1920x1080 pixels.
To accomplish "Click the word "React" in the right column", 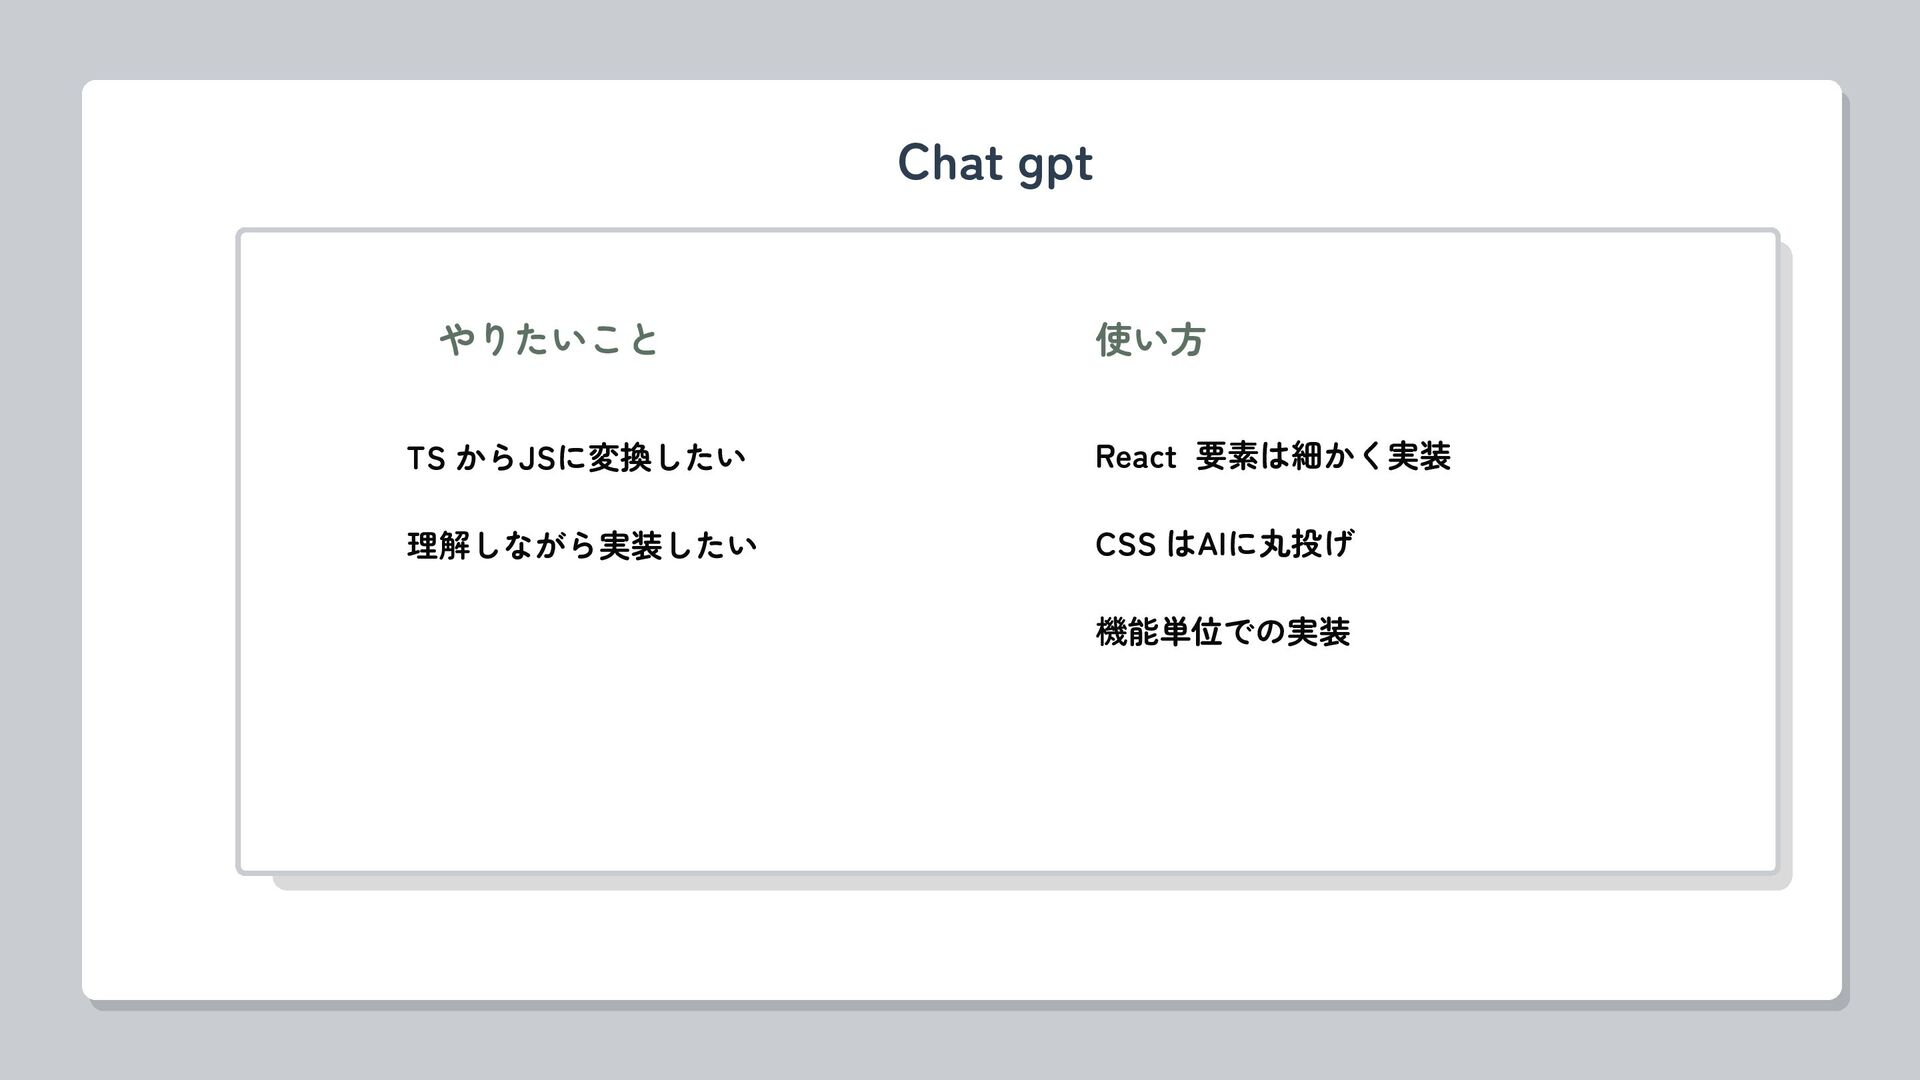I will [x=1136, y=458].
